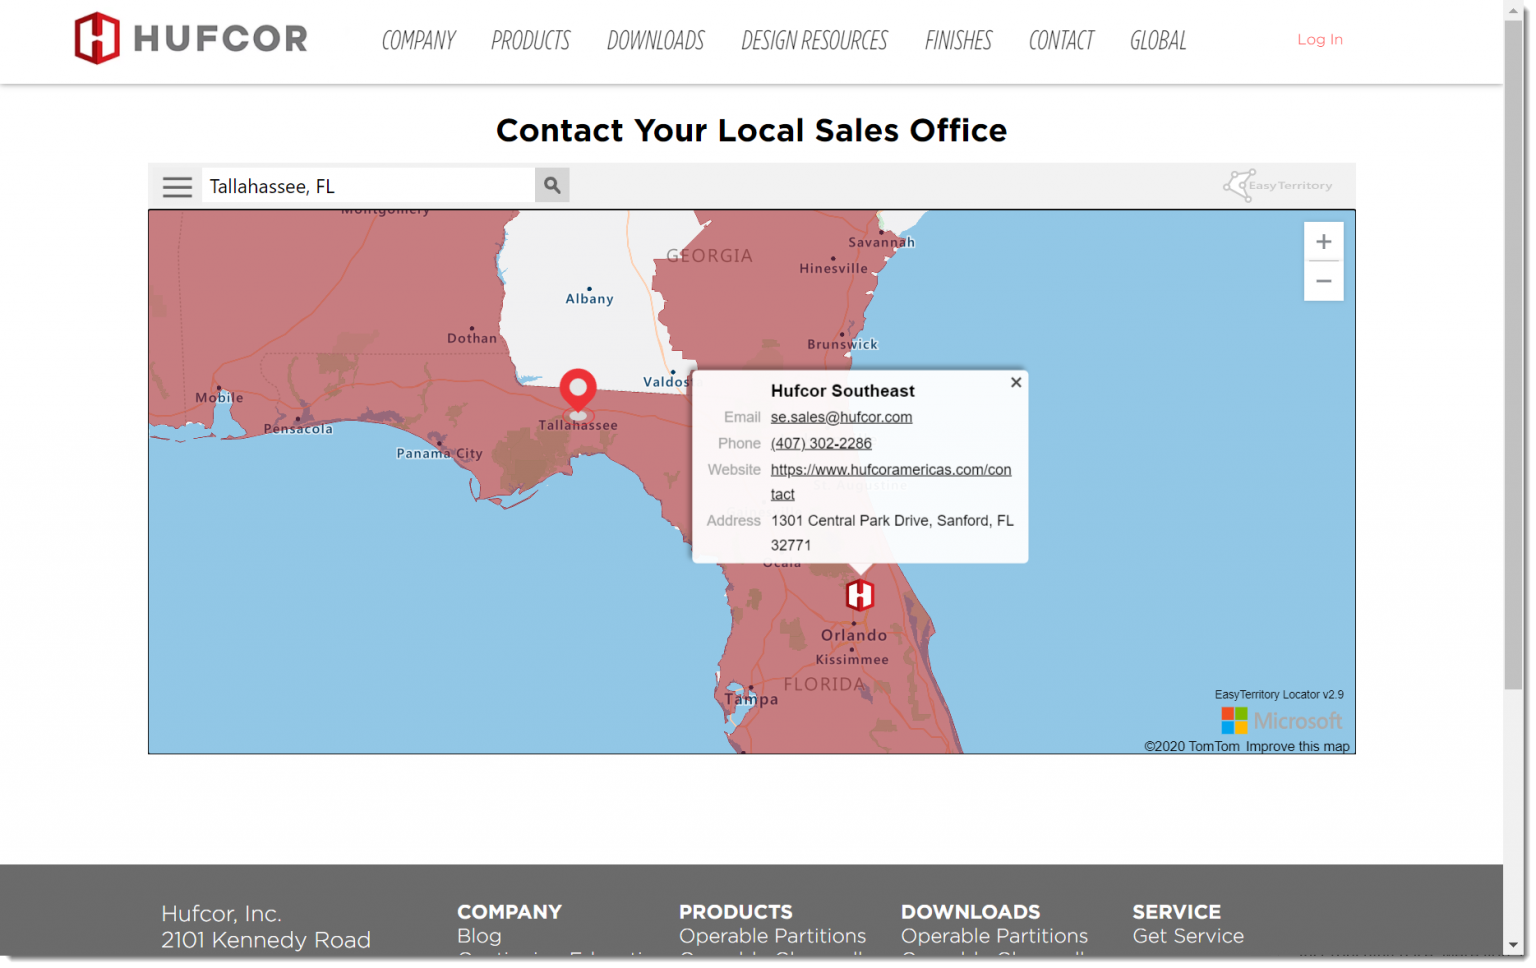Zoom in on the map

pyautogui.click(x=1323, y=241)
